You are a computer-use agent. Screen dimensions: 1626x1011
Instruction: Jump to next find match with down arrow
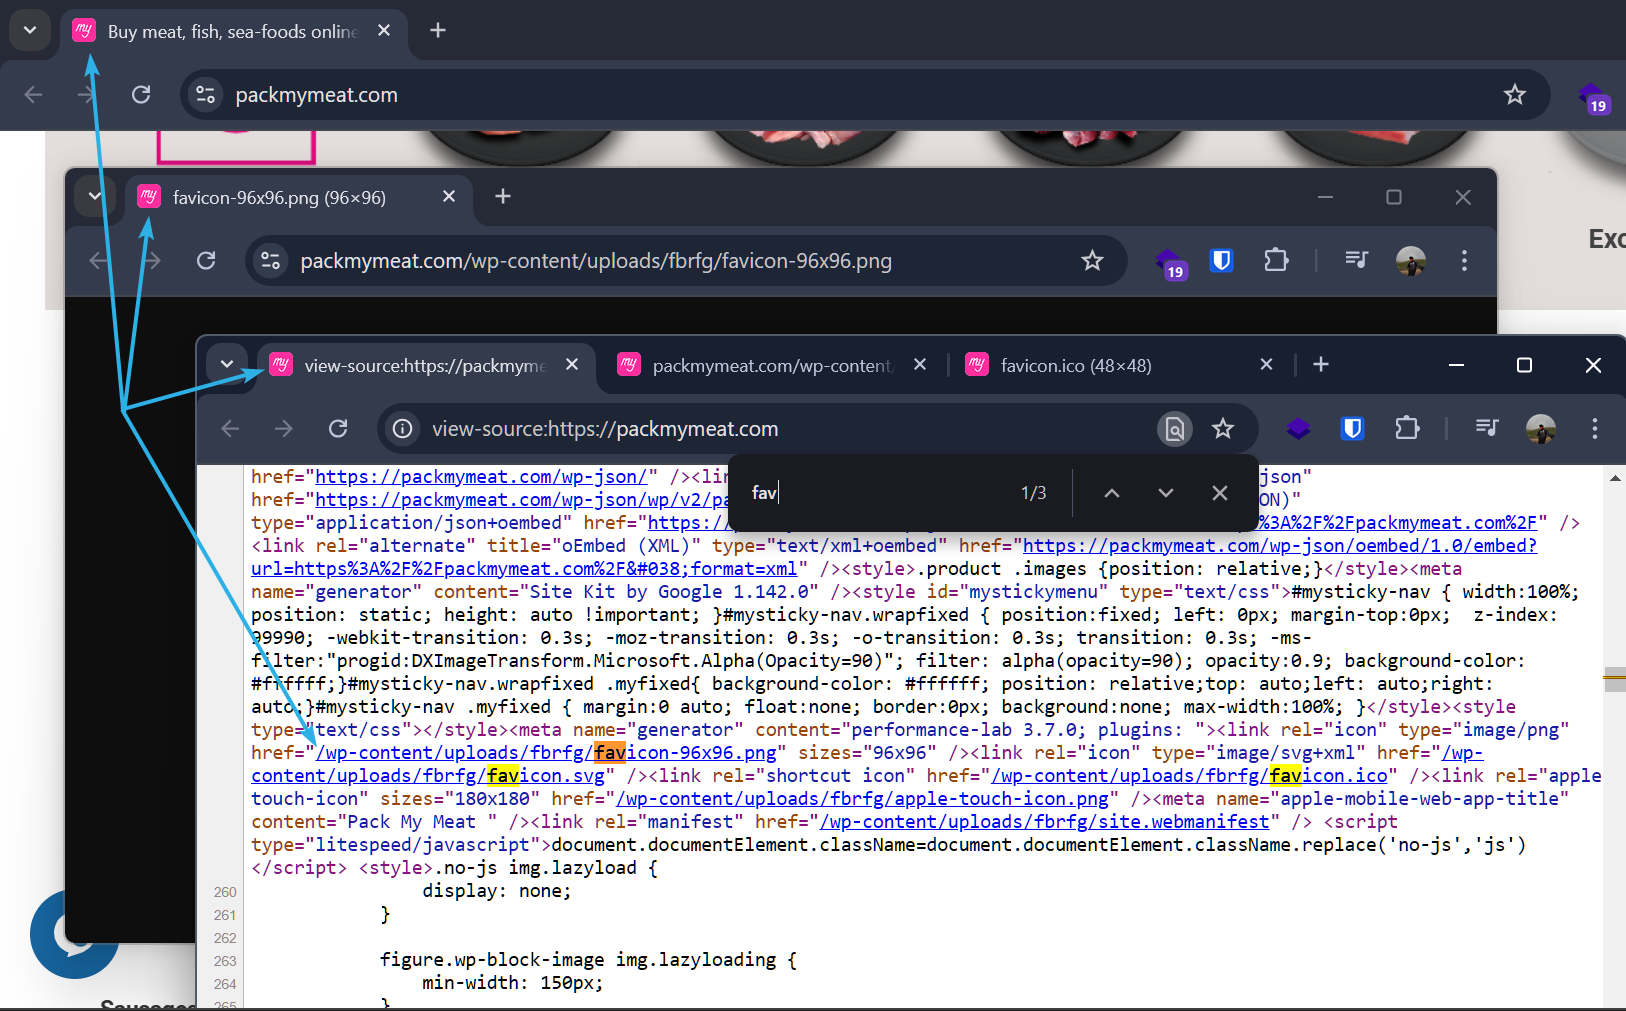pos(1166,493)
